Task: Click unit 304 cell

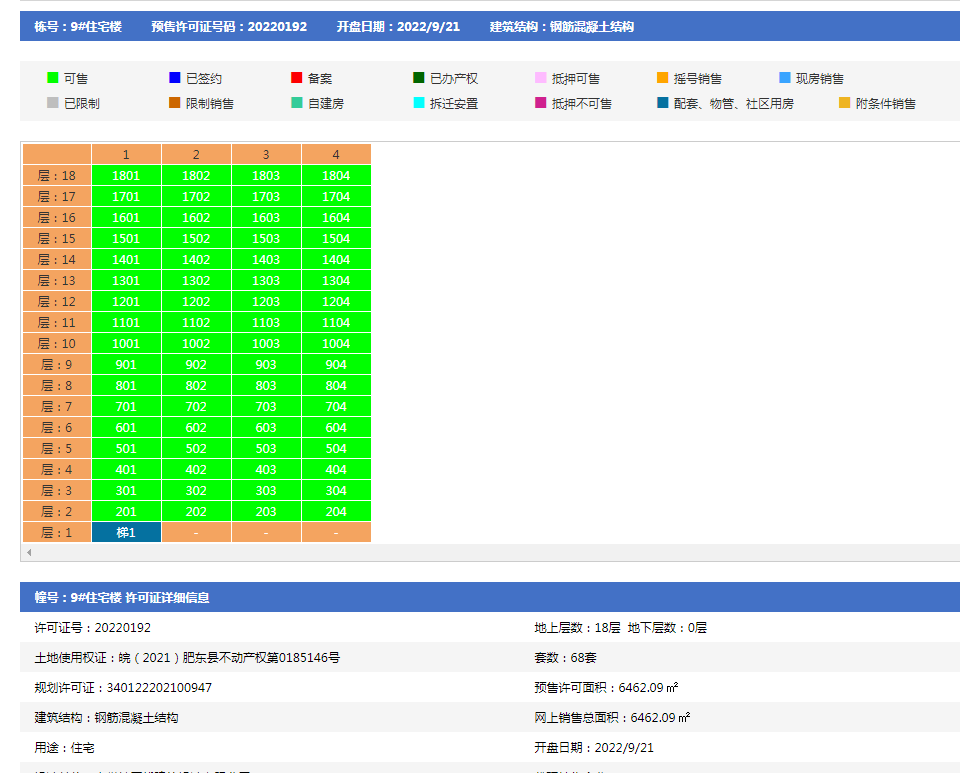Action: click(336, 491)
